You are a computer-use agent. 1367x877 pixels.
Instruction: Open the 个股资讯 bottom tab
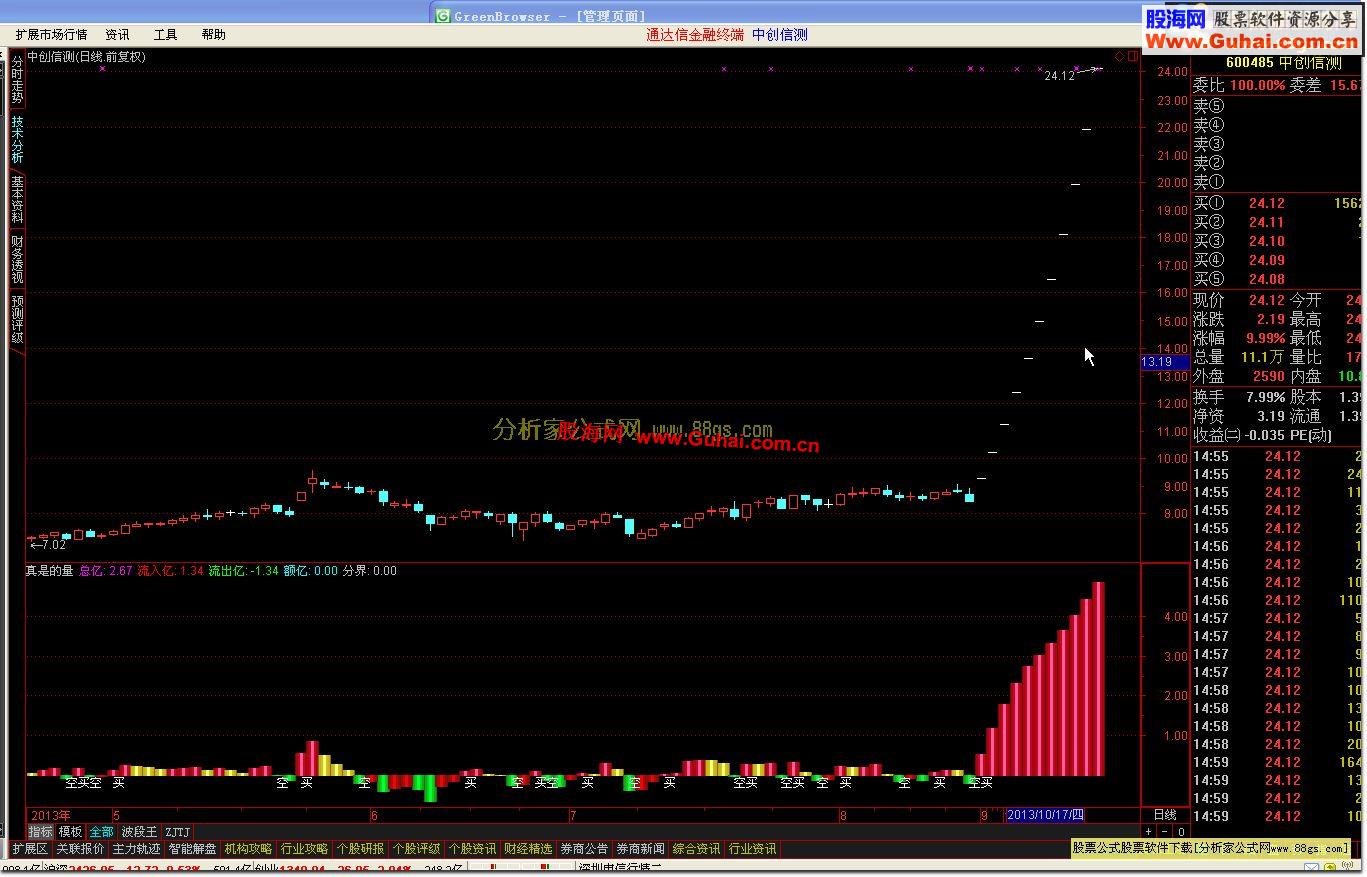pyautogui.click(x=472, y=849)
